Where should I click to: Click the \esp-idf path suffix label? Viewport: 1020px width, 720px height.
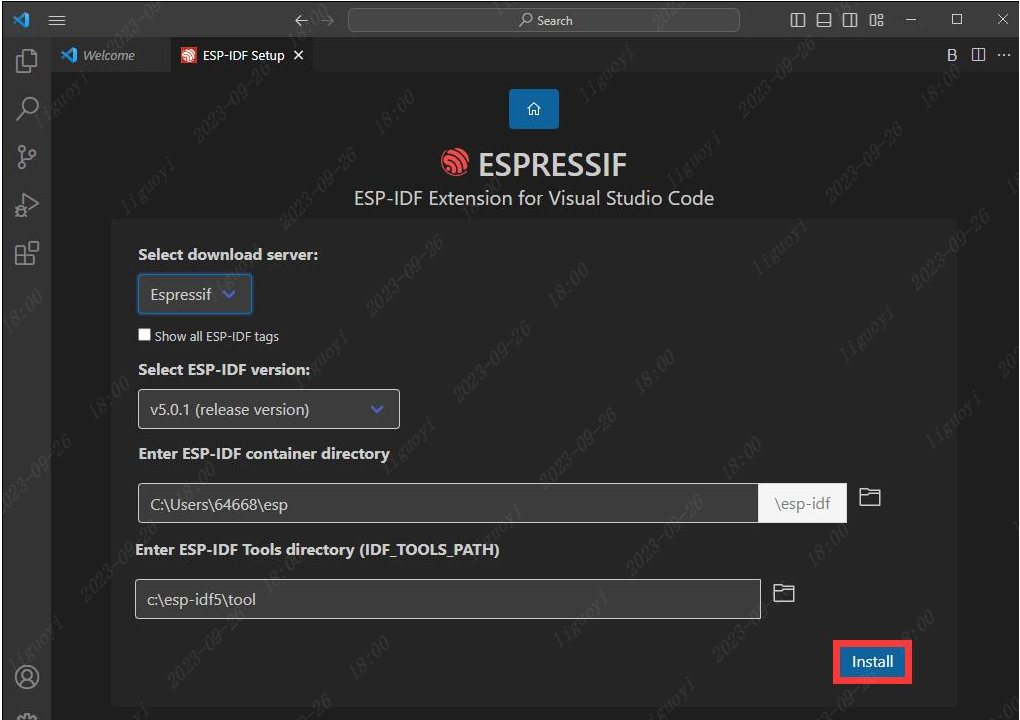coord(802,503)
